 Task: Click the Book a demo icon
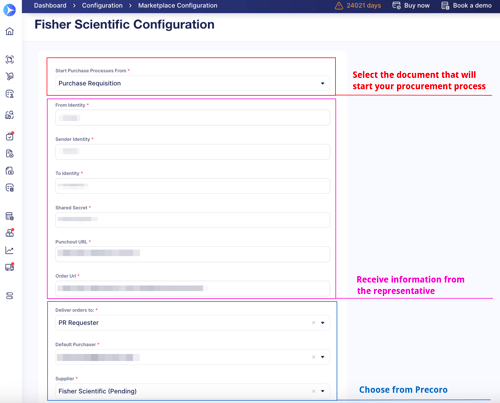pos(445,6)
